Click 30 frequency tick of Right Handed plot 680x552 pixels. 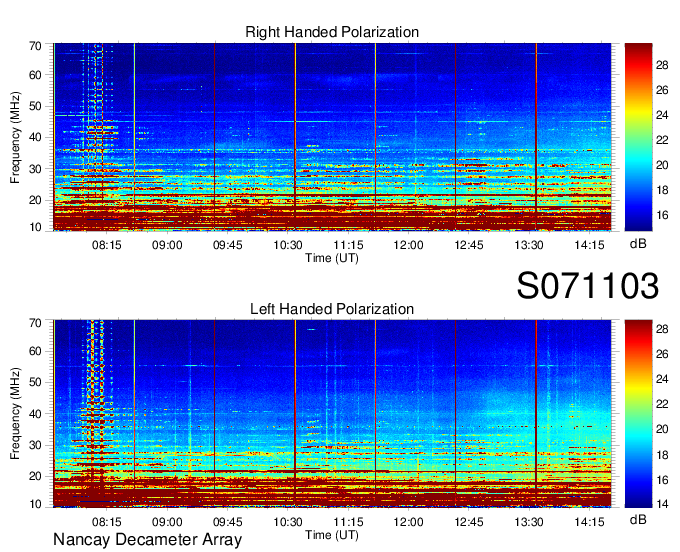(x=35, y=169)
